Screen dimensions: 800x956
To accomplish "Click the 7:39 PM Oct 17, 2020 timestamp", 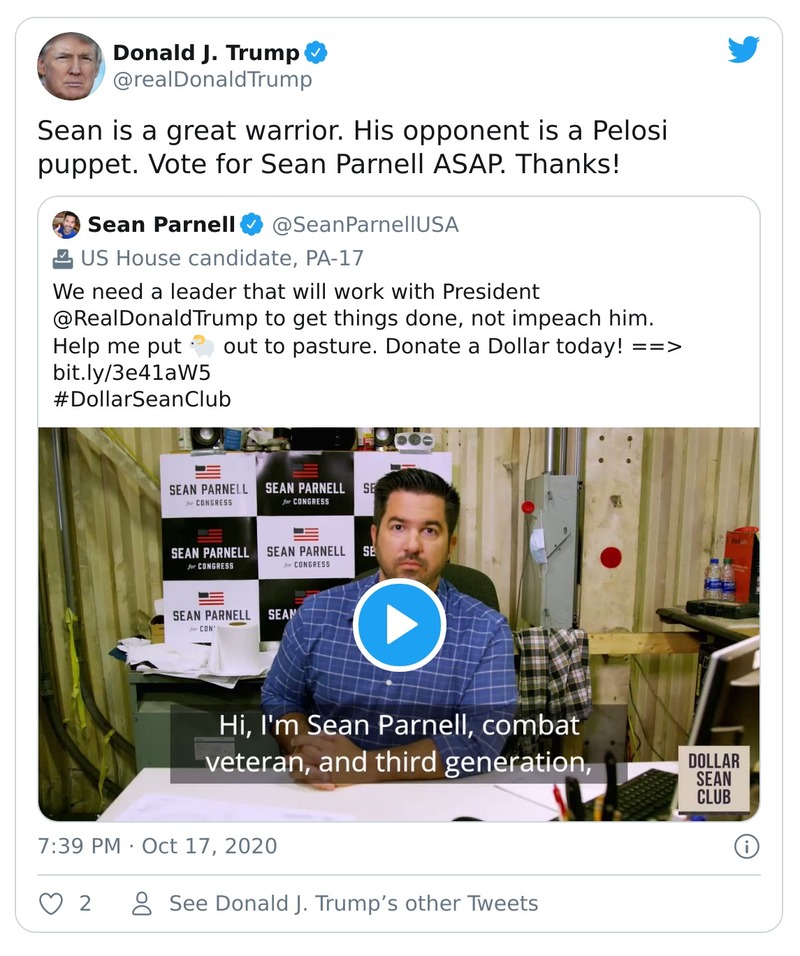I will coord(157,847).
